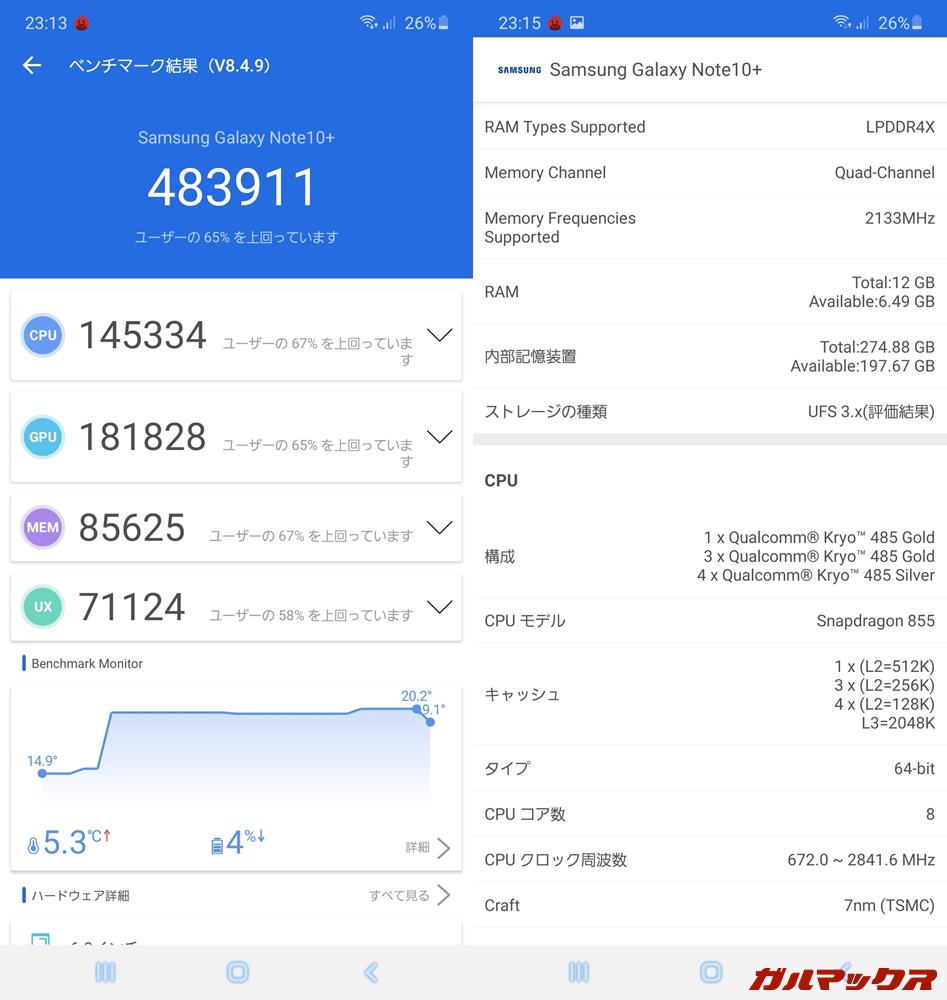This screenshot has height=1000, width=947.
Task: Select the GPU score badge icon
Action: click(42, 437)
